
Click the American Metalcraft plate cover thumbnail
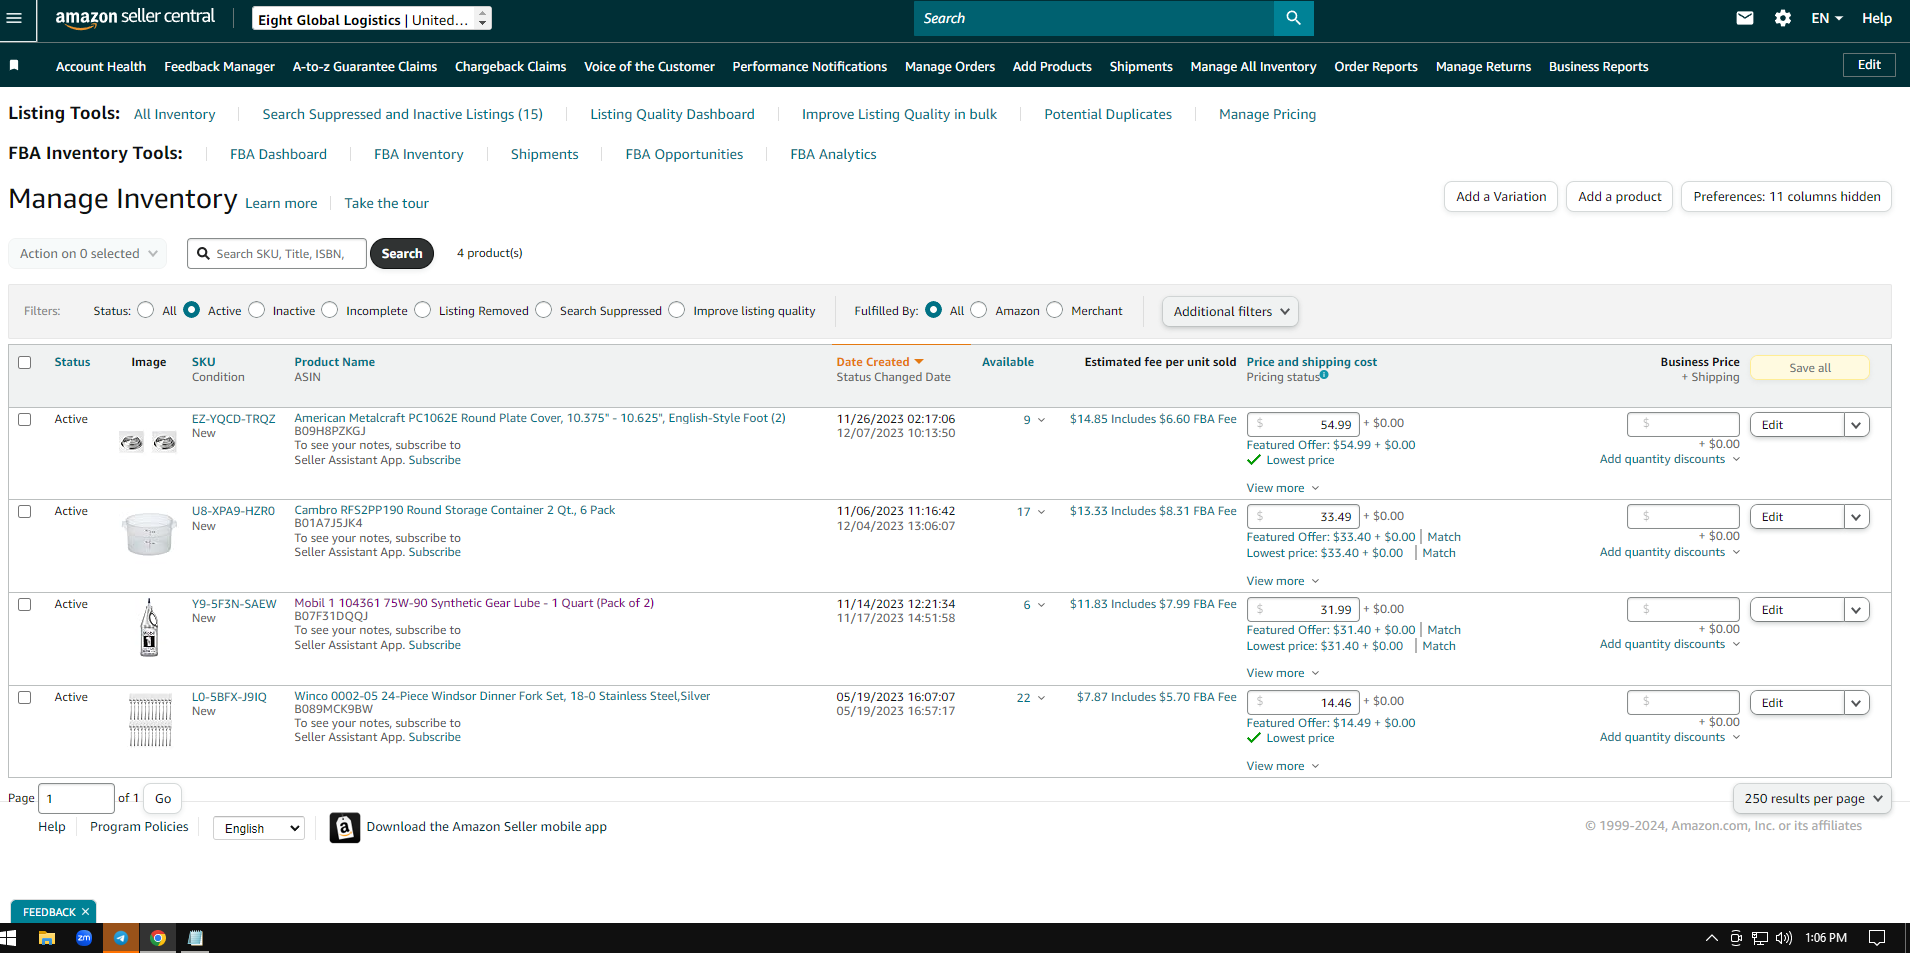click(148, 441)
